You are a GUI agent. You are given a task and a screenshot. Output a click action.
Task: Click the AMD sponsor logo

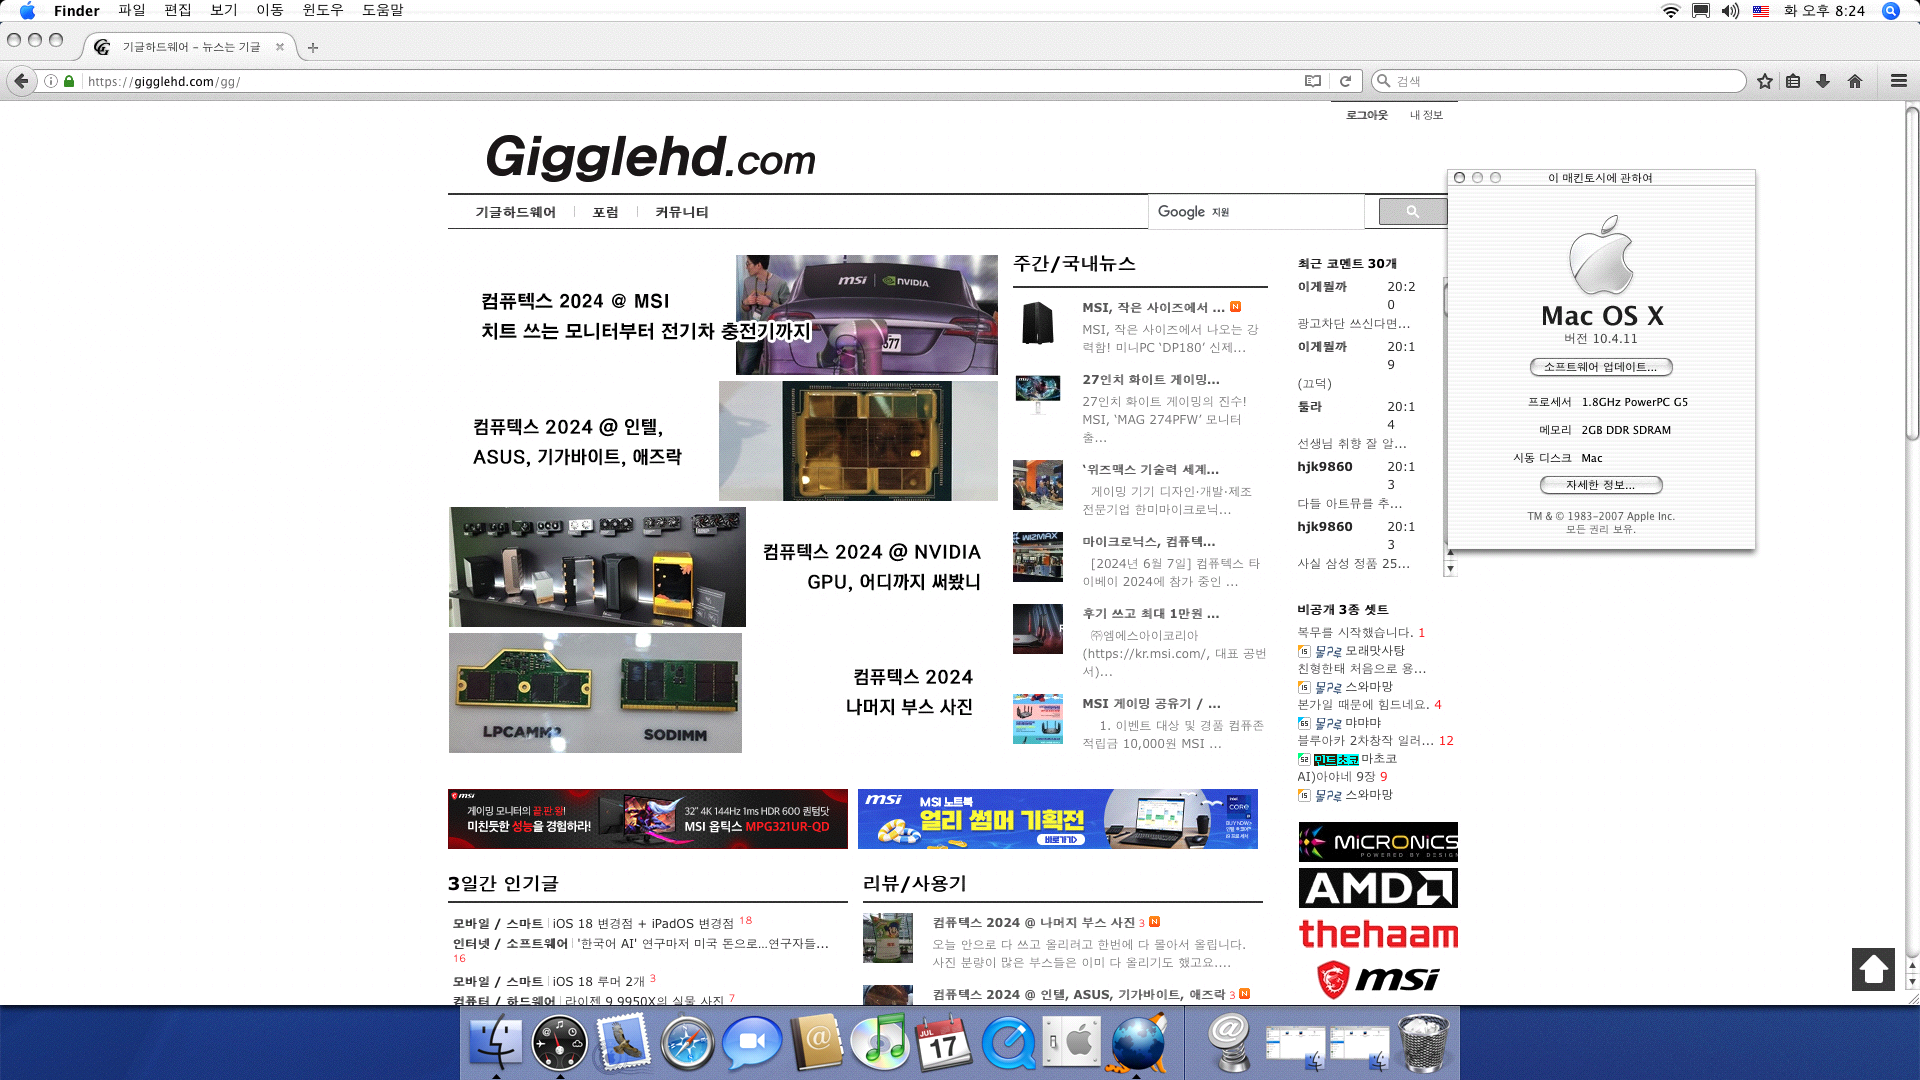pos(1378,888)
